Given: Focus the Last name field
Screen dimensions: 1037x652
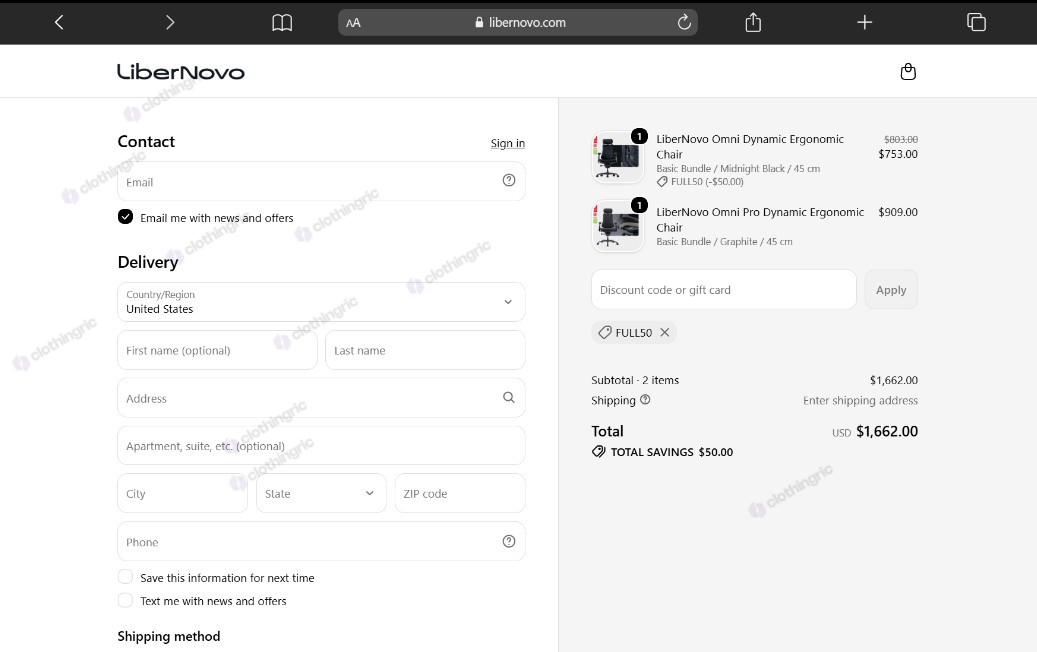Looking at the screenshot, I should point(425,350).
